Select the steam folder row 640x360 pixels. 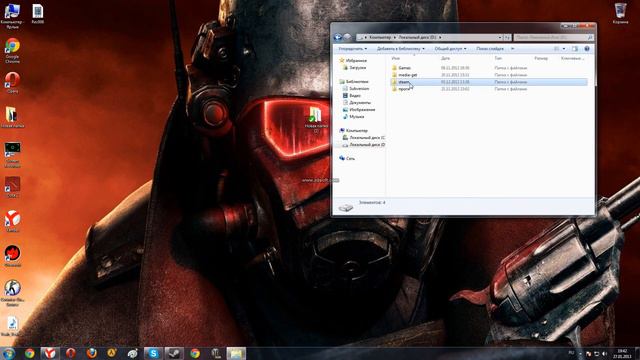tap(489, 82)
